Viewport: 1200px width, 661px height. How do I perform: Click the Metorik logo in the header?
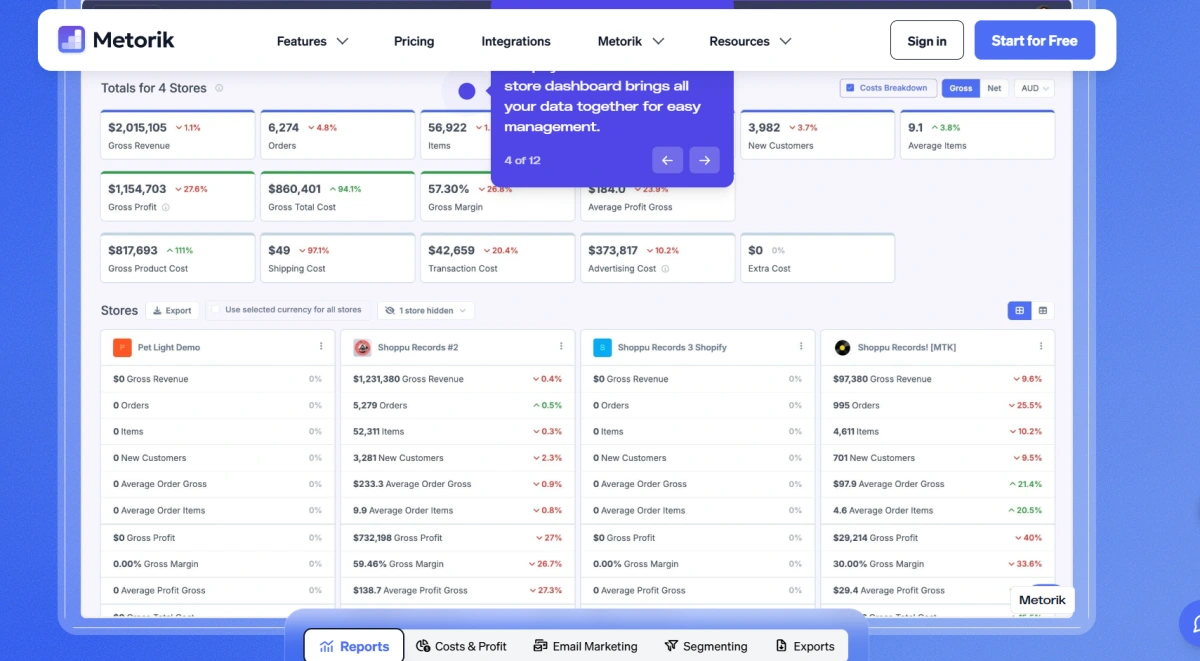point(116,40)
